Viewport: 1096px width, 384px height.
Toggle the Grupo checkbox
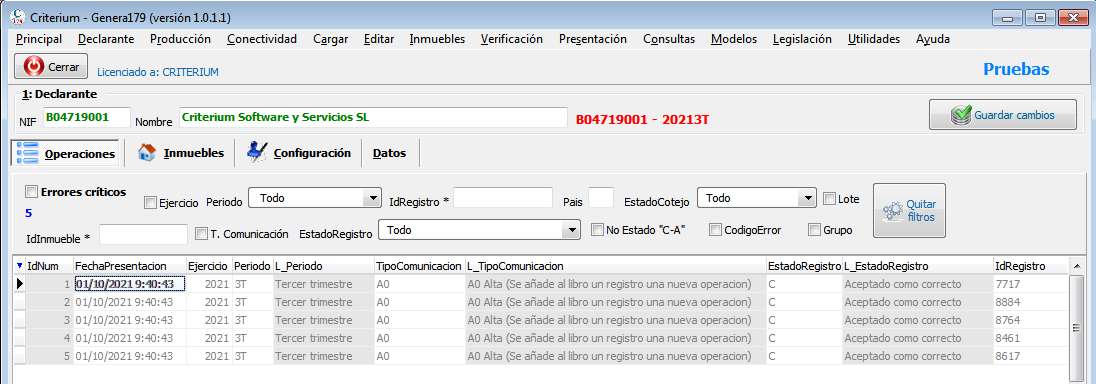click(x=814, y=229)
